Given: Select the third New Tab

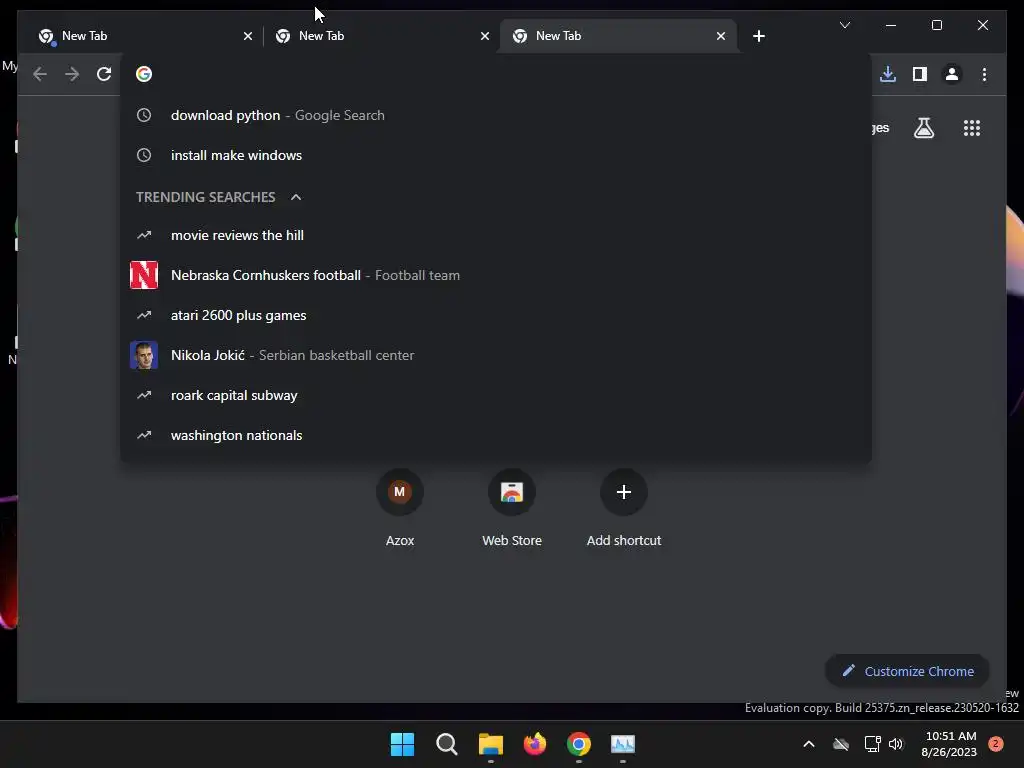Looking at the screenshot, I should [617, 36].
